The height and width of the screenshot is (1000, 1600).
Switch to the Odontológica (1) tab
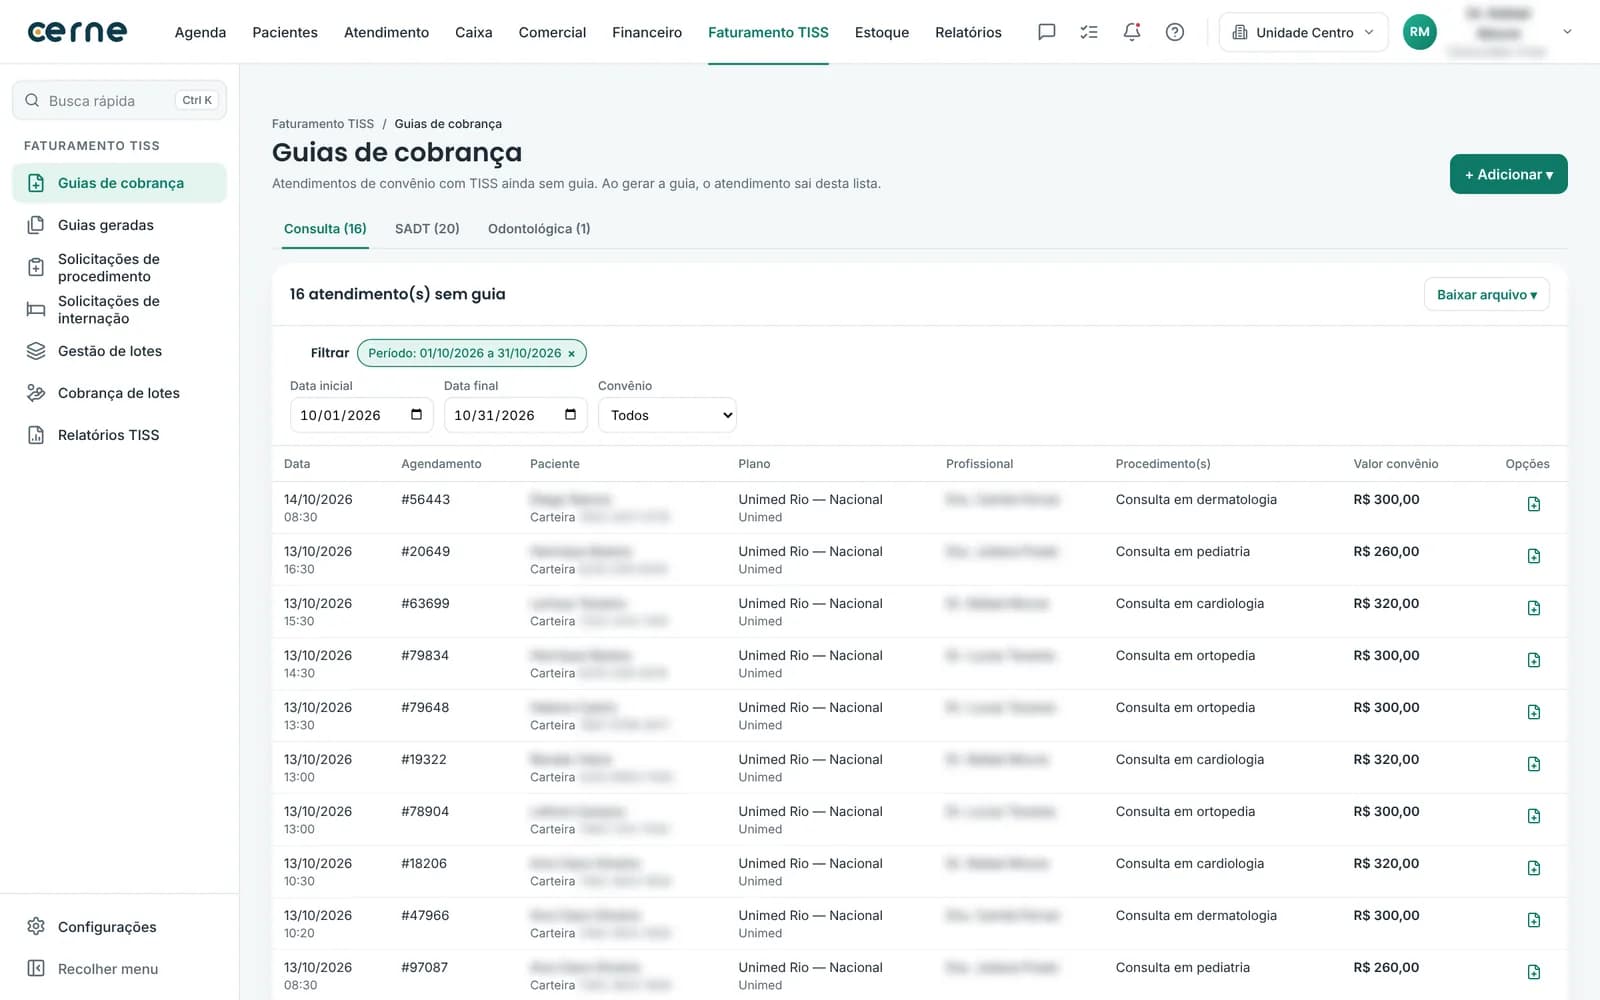[x=539, y=229]
